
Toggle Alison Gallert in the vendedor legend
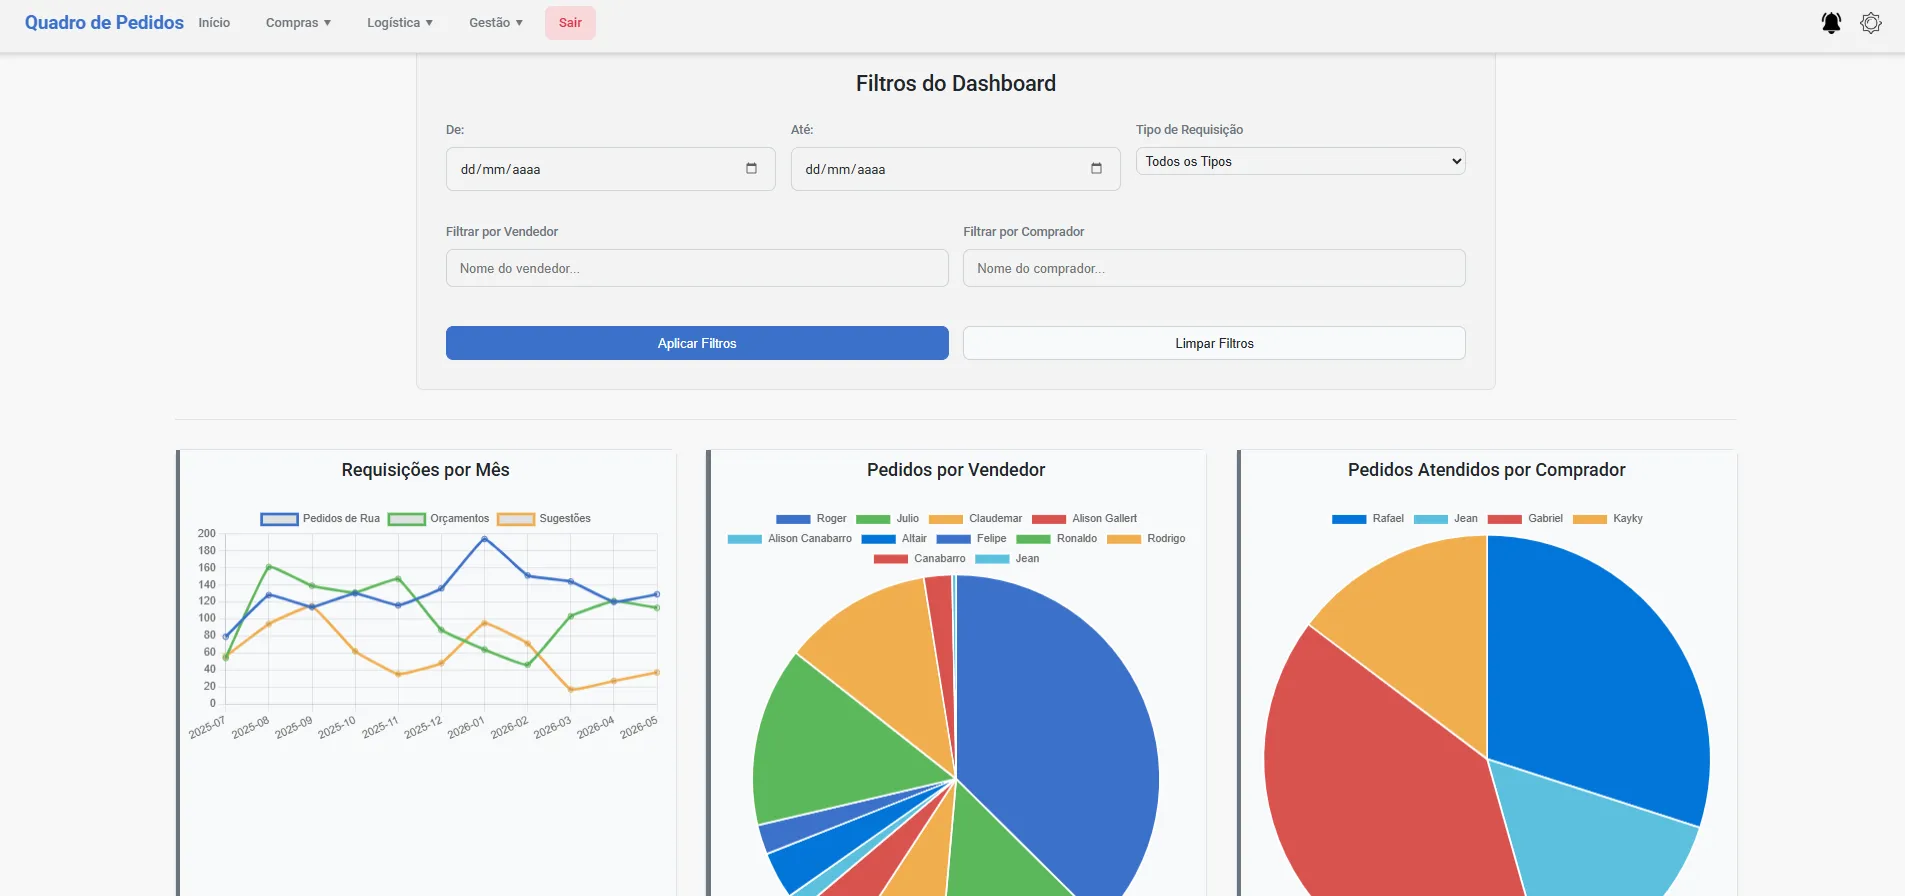coord(1084,519)
